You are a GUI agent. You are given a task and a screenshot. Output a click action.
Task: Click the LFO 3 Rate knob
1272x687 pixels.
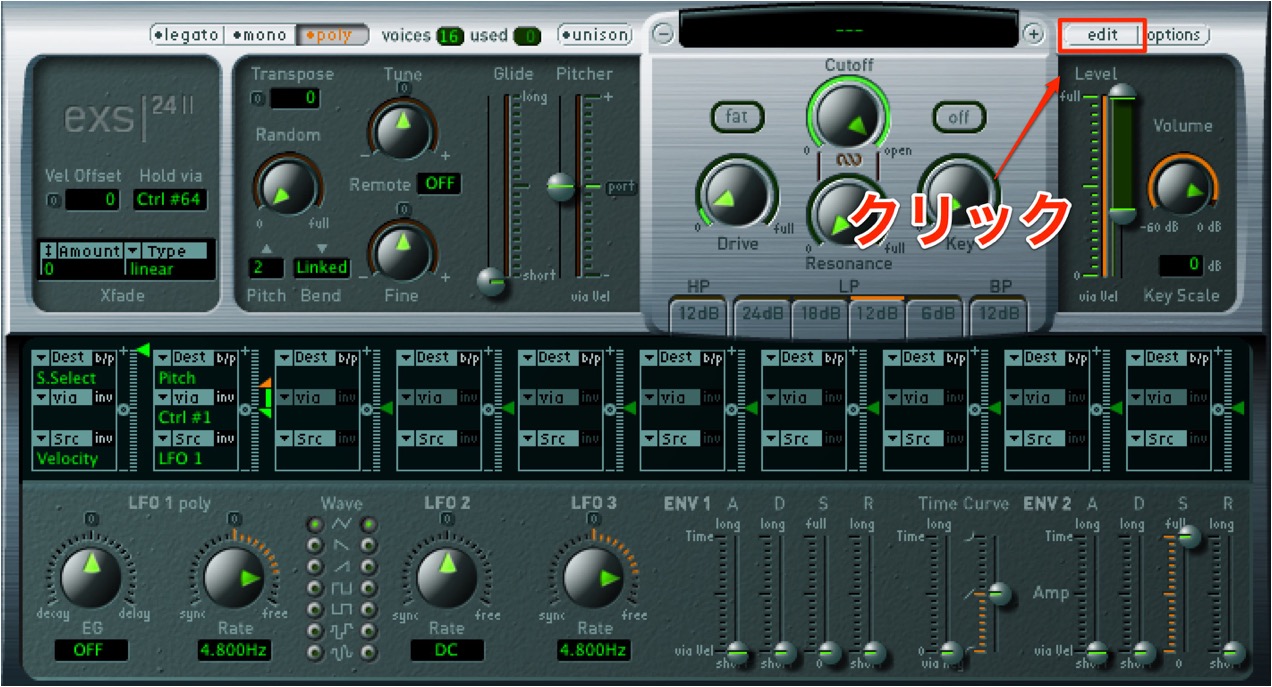tap(594, 576)
